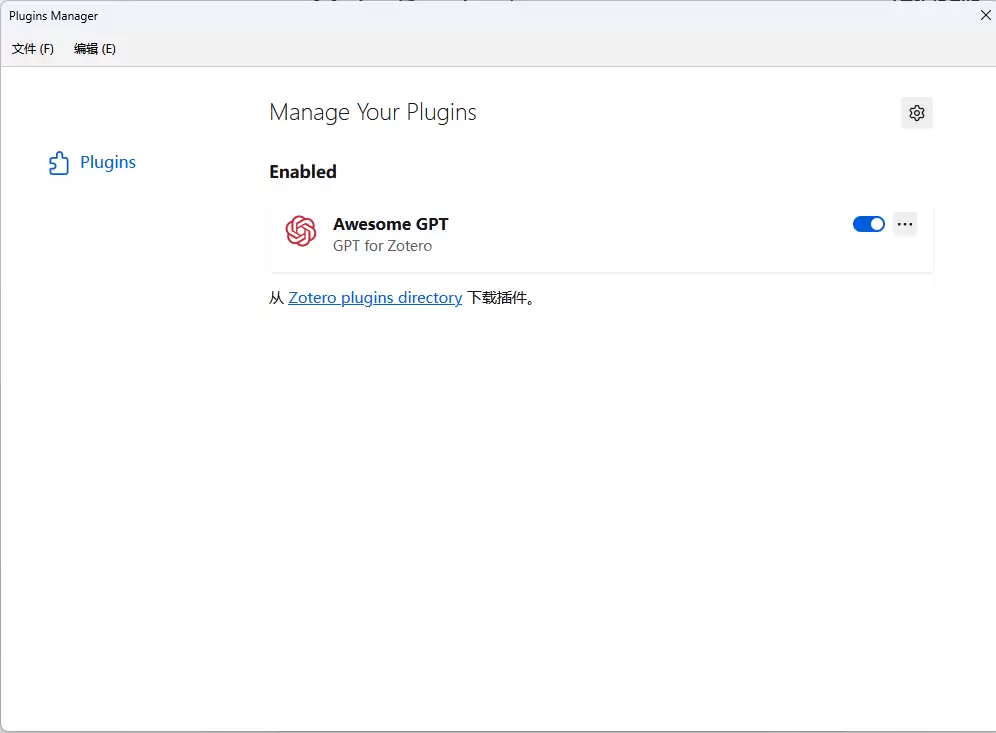Open the 文件 (F) menu
The height and width of the screenshot is (733, 996).
tap(33, 49)
